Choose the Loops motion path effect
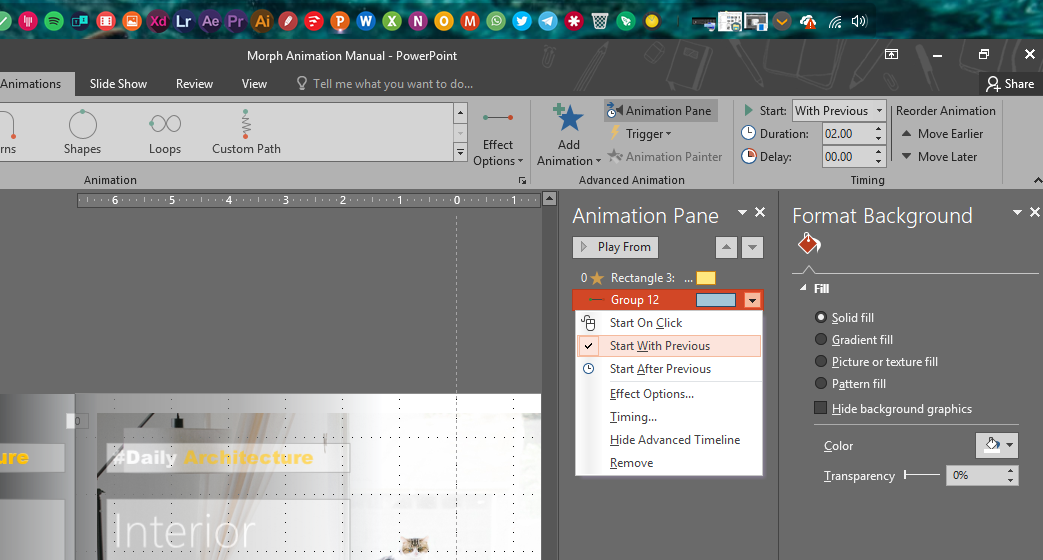 [165, 124]
